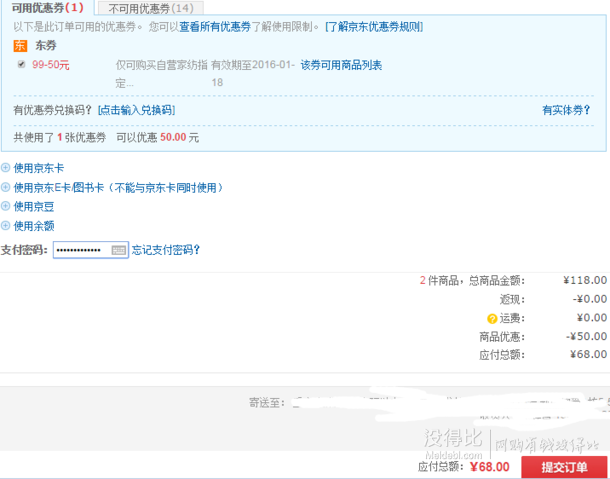Open the virtual keyboard icon in password field

(118, 250)
